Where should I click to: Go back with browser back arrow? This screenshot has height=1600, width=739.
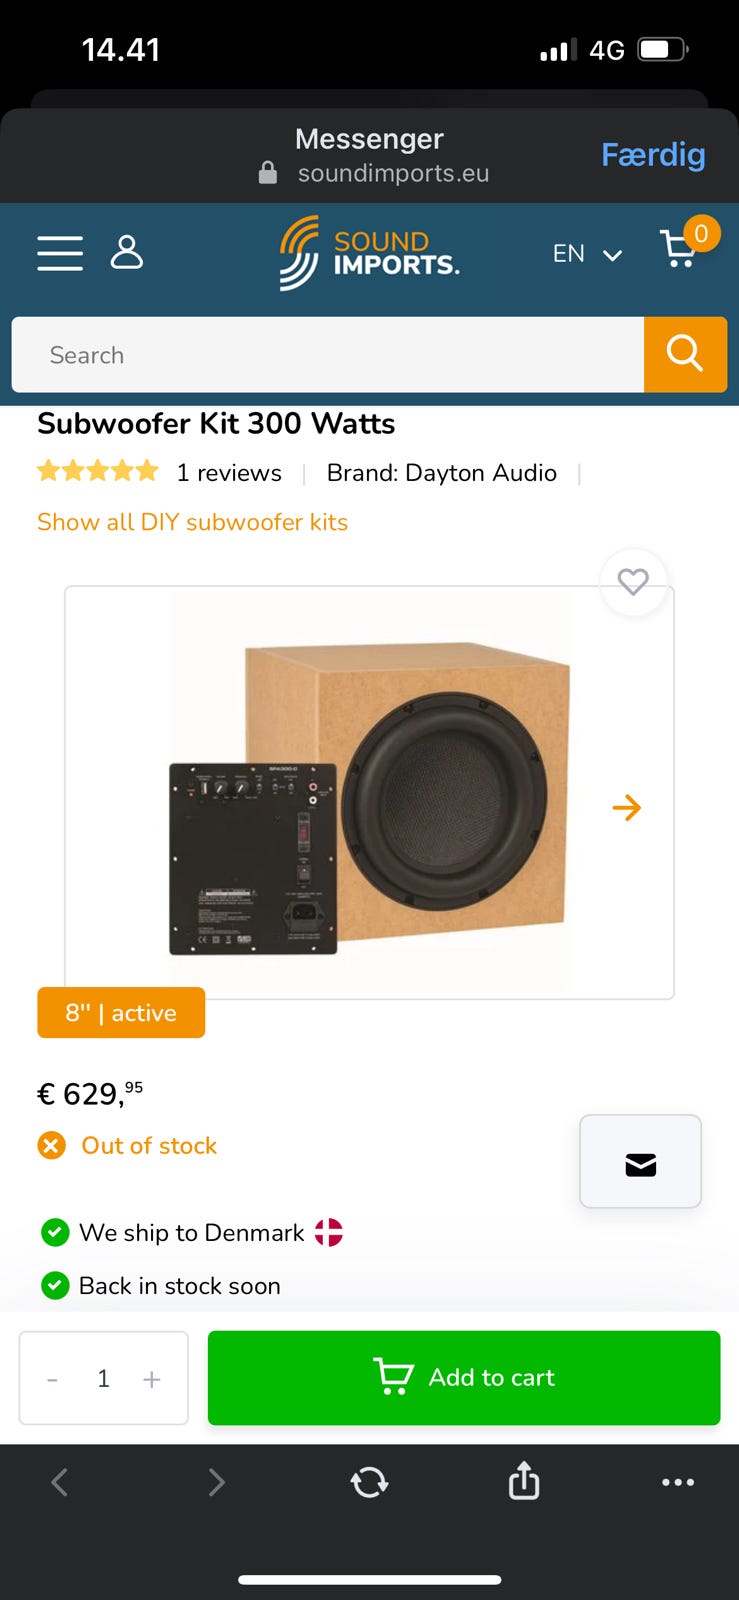pyautogui.click(x=60, y=1481)
